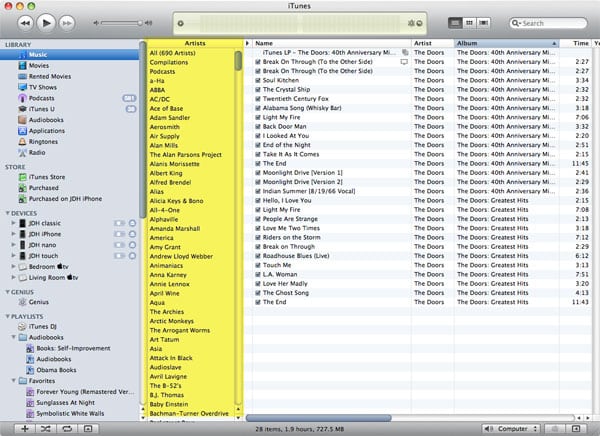Uncheck Back Door Man checkbox
This screenshot has width=600, height=436.
[x=258, y=127]
